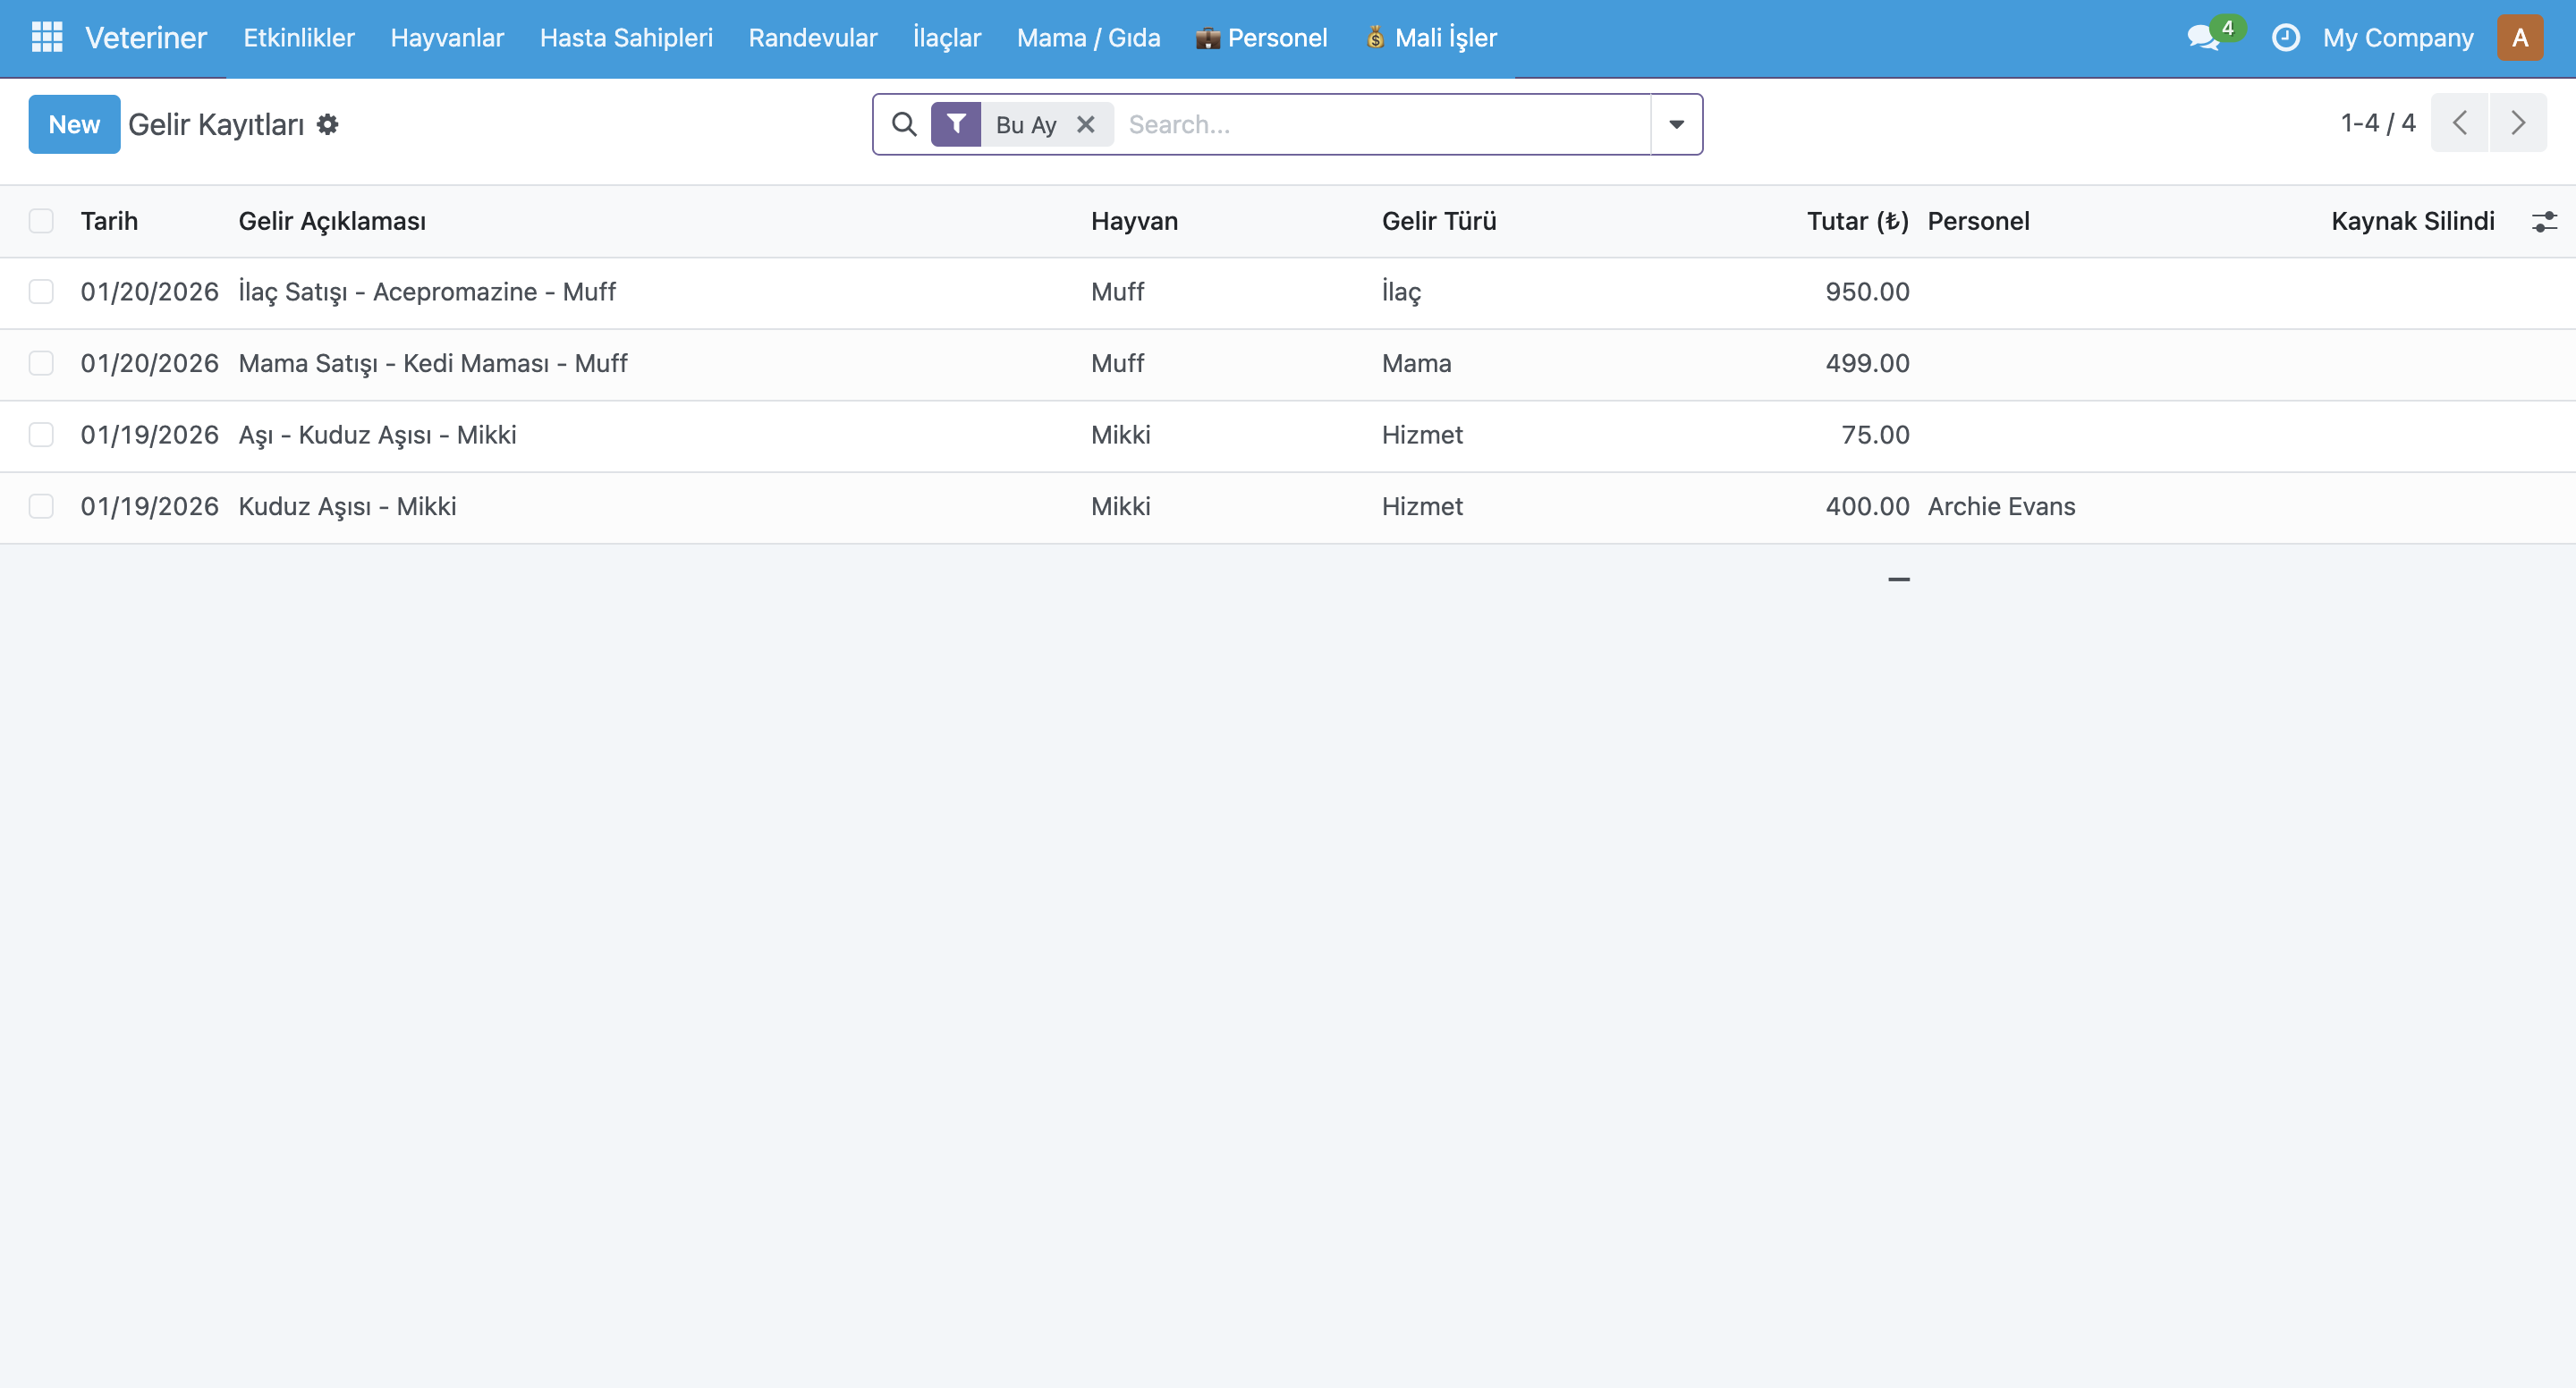Select all records with the header checkbox
The height and width of the screenshot is (1388, 2576).
coord(41,220)
